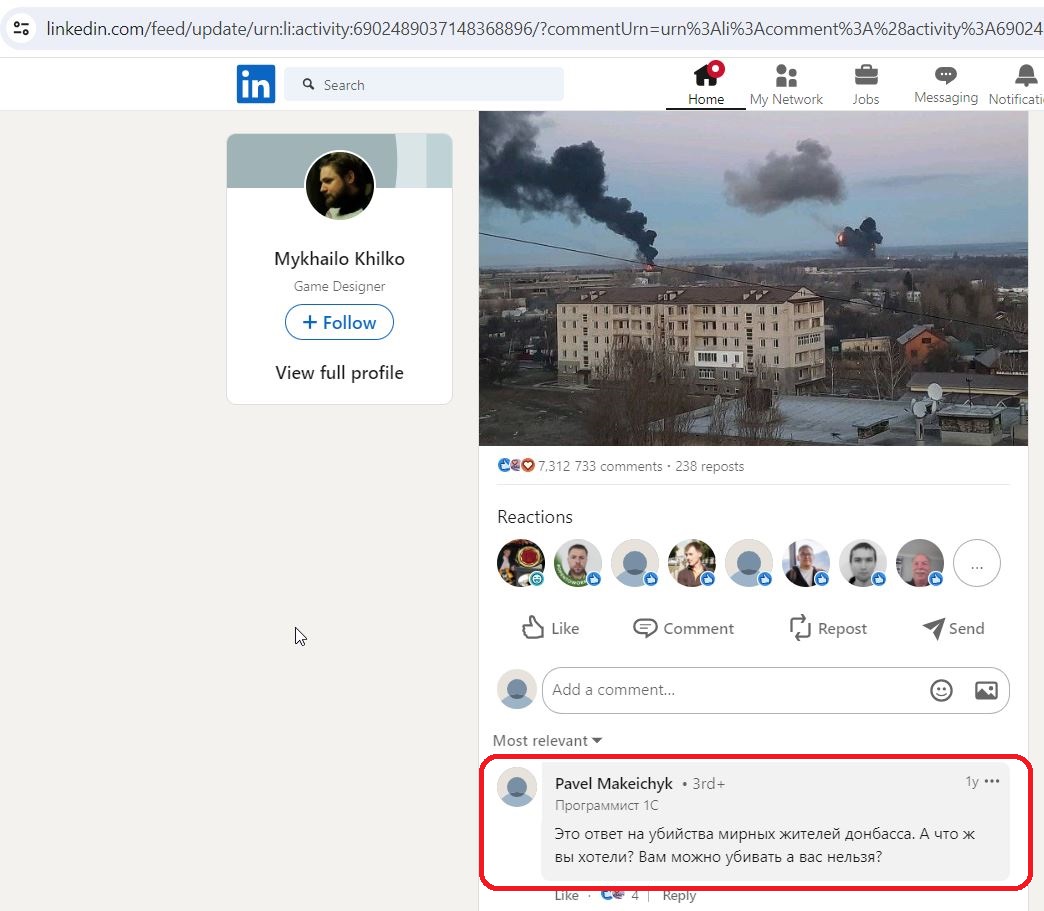Screen dimensions: 1044x911
Task: Open the 7,312 reactions count
Action: (554, 466)
